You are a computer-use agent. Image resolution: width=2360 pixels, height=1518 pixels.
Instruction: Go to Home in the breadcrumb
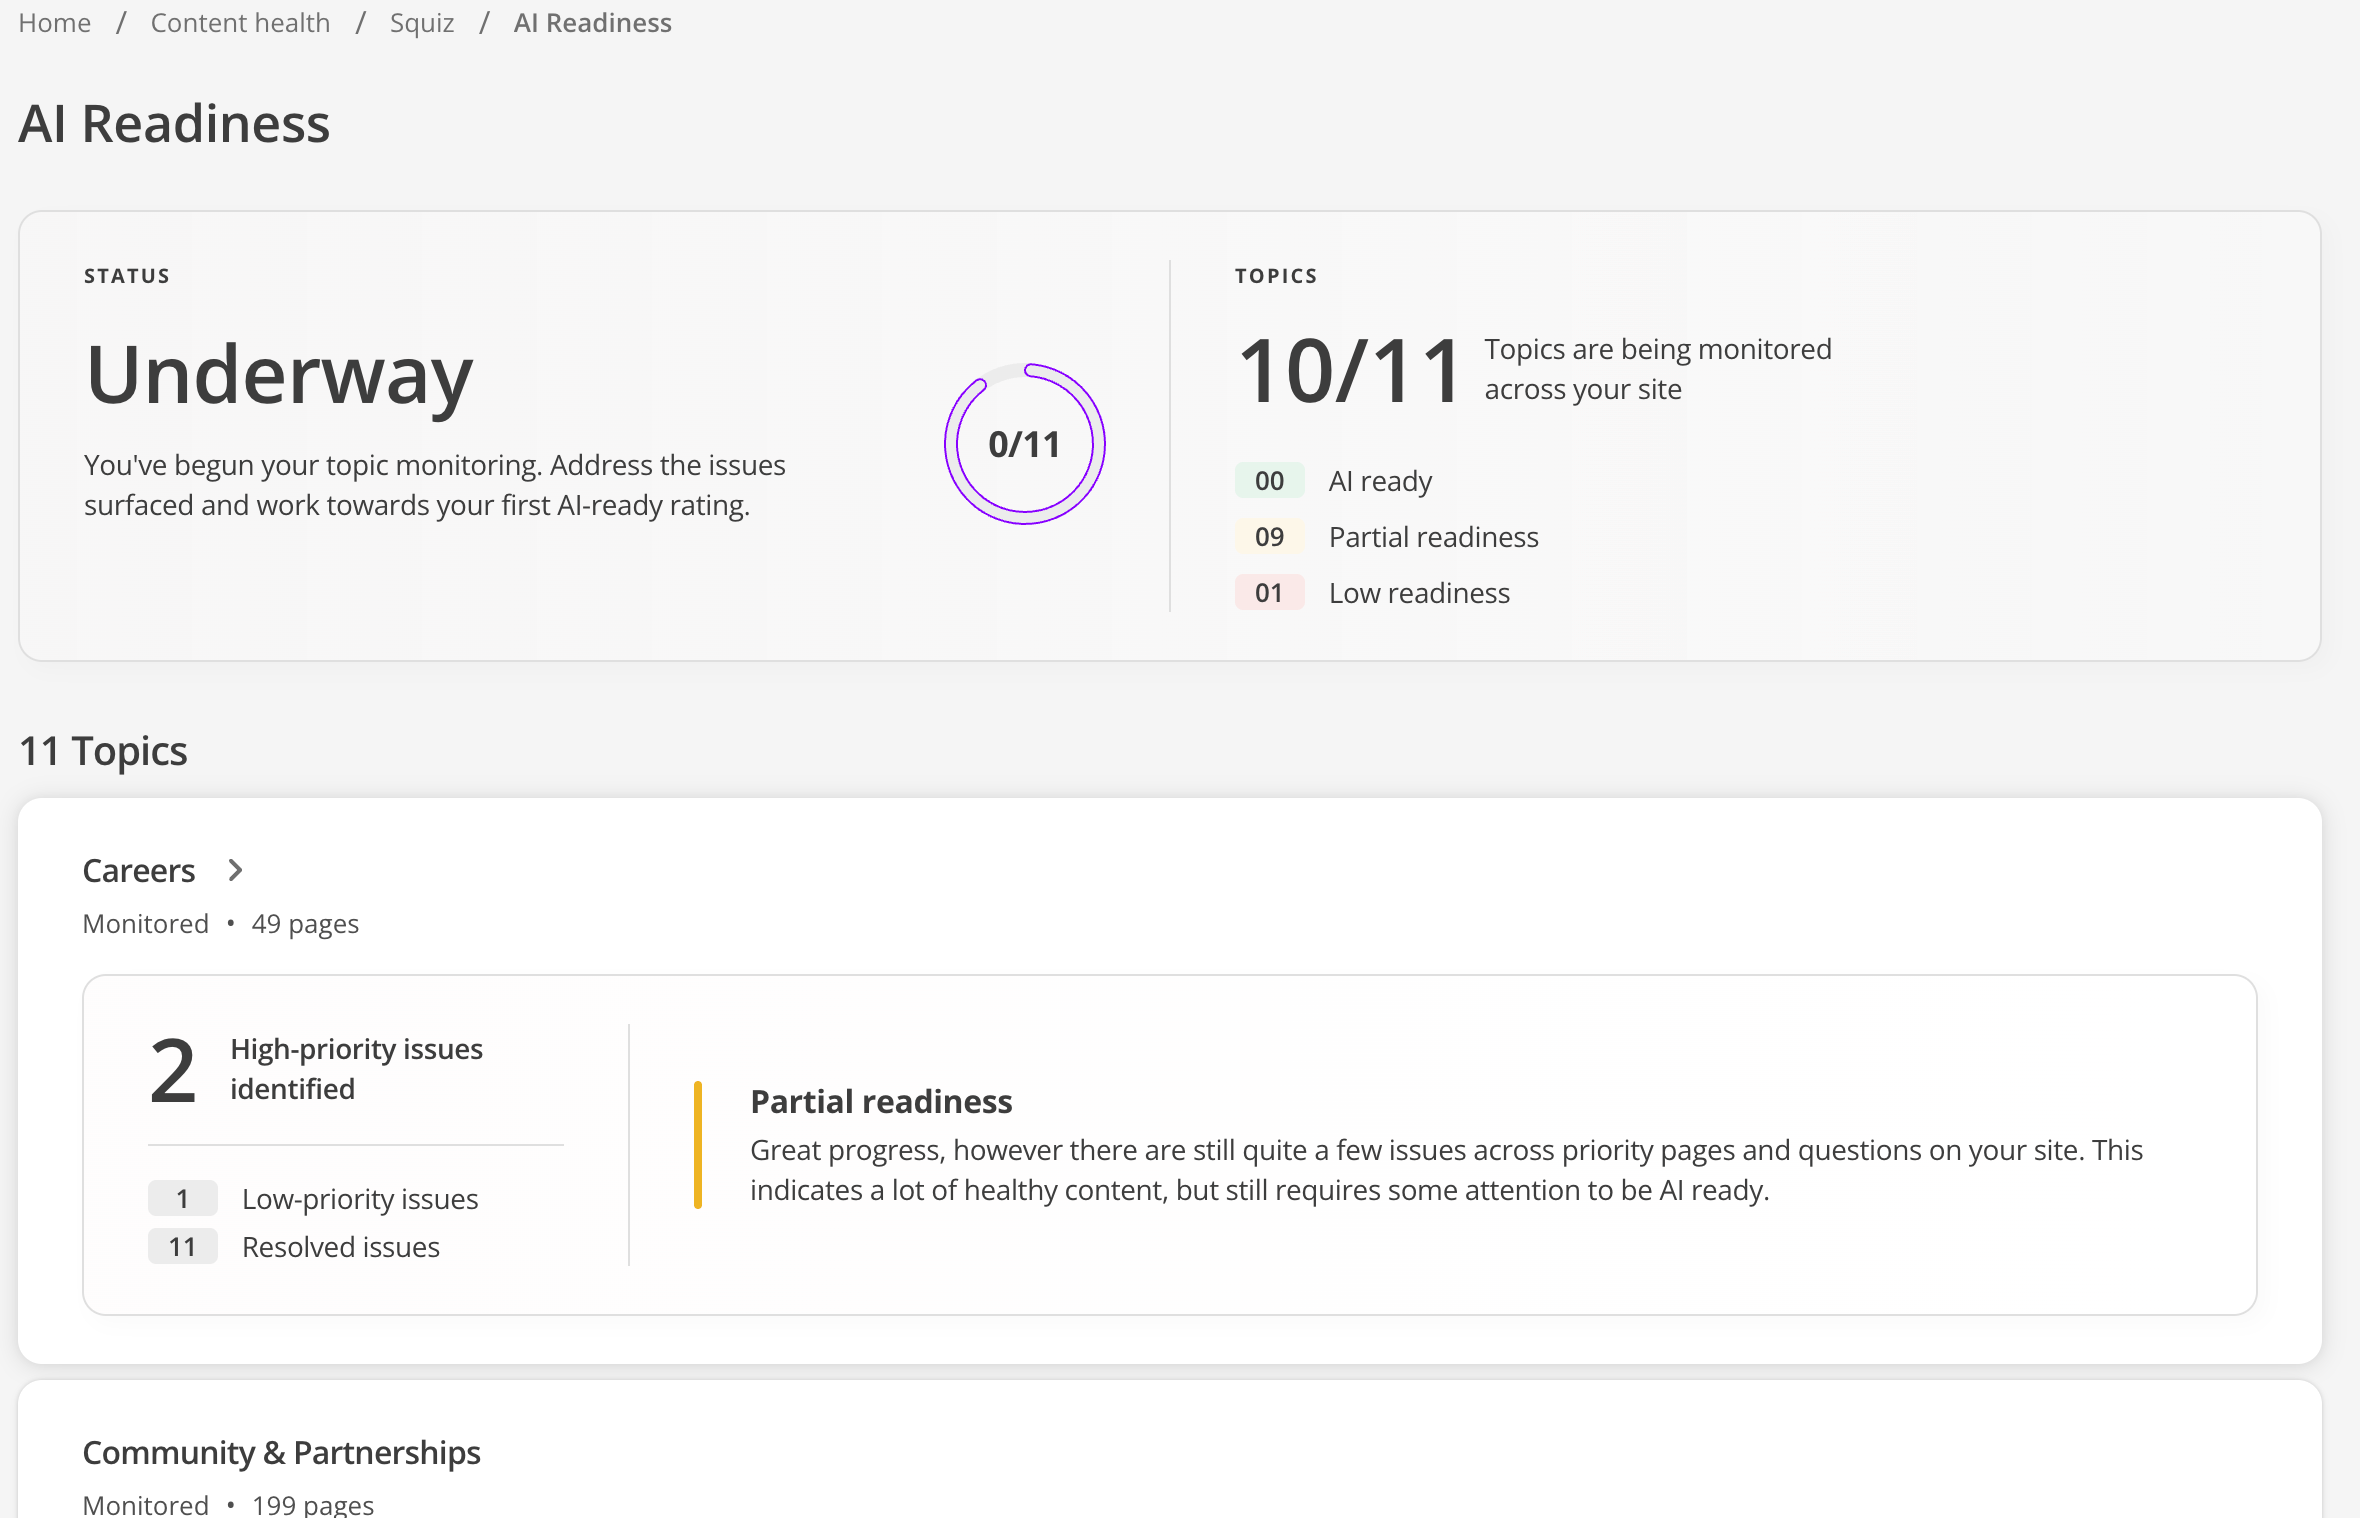[x=54, y=22]
